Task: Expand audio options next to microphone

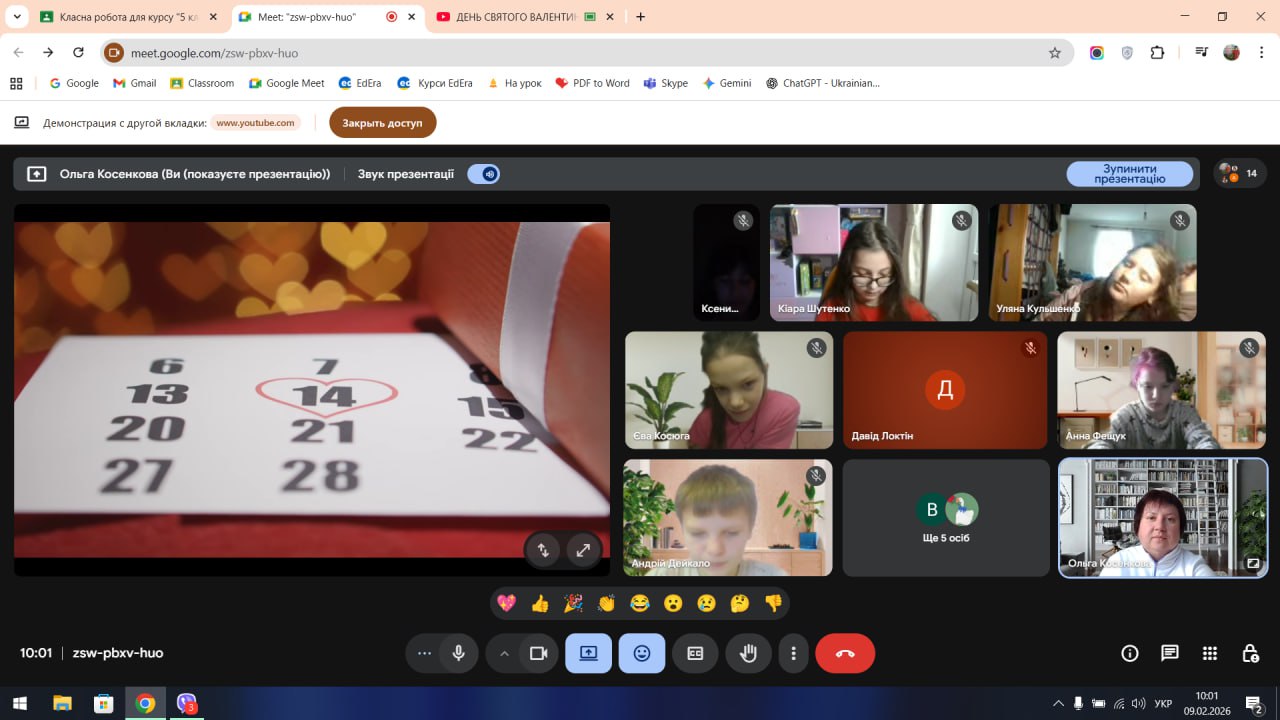Action: pyautogui.click(x=424, y=653)
